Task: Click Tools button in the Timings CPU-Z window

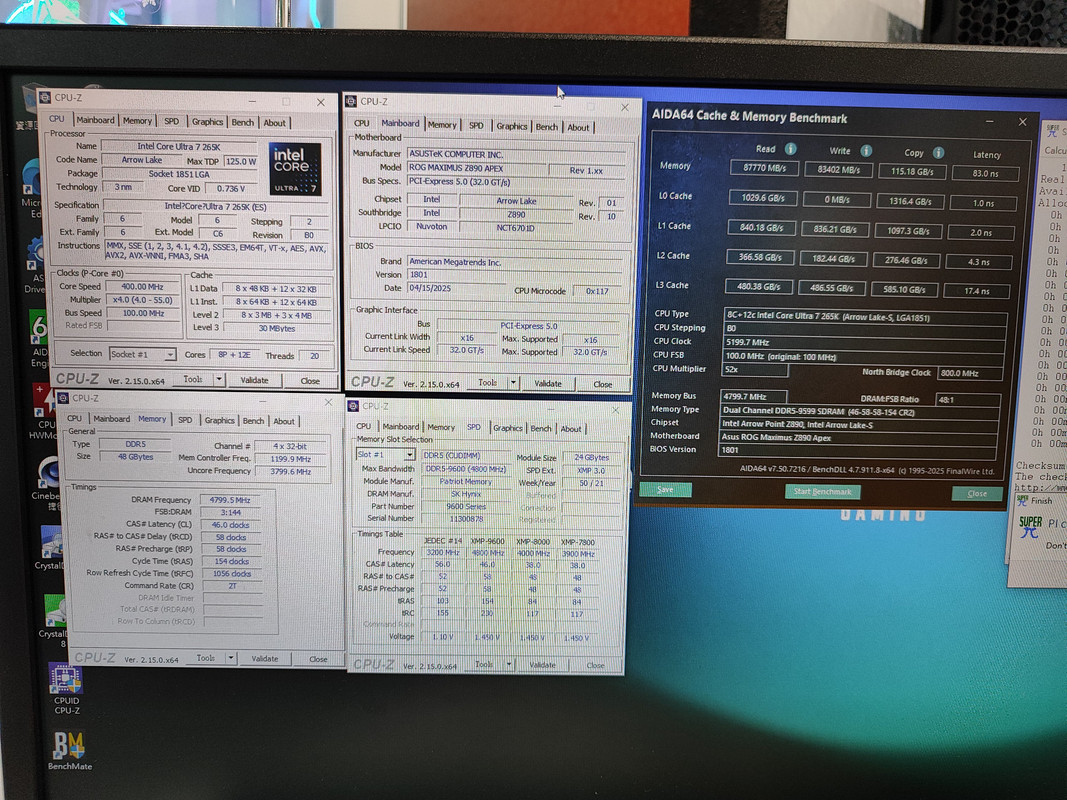Action: coord(206,658)
